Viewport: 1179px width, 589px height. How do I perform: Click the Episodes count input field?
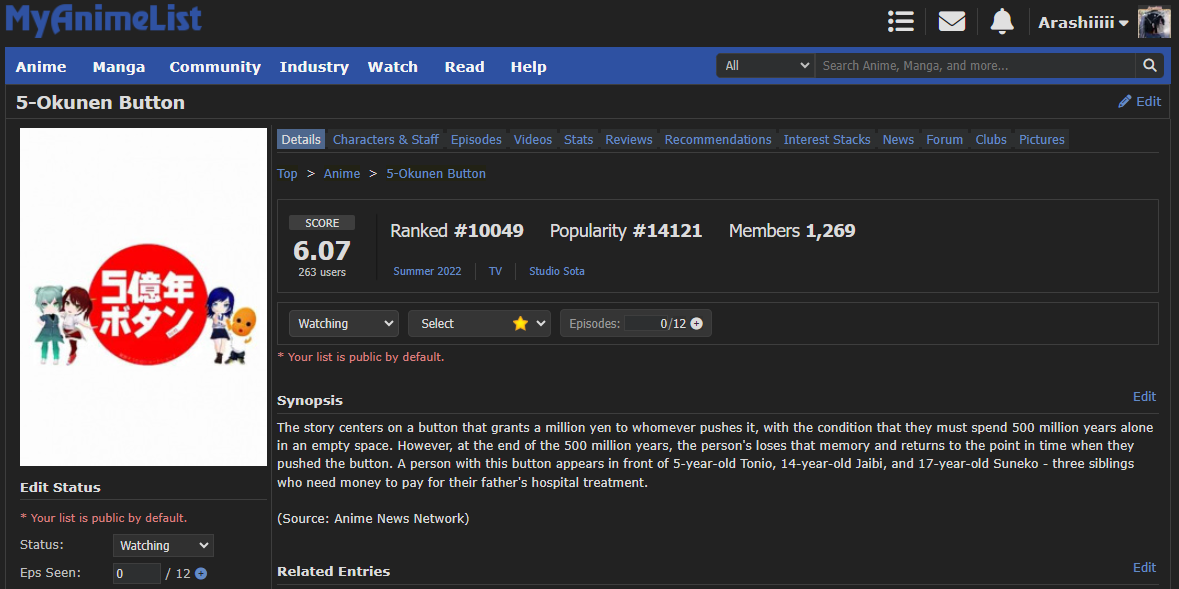tap(645, 323)
